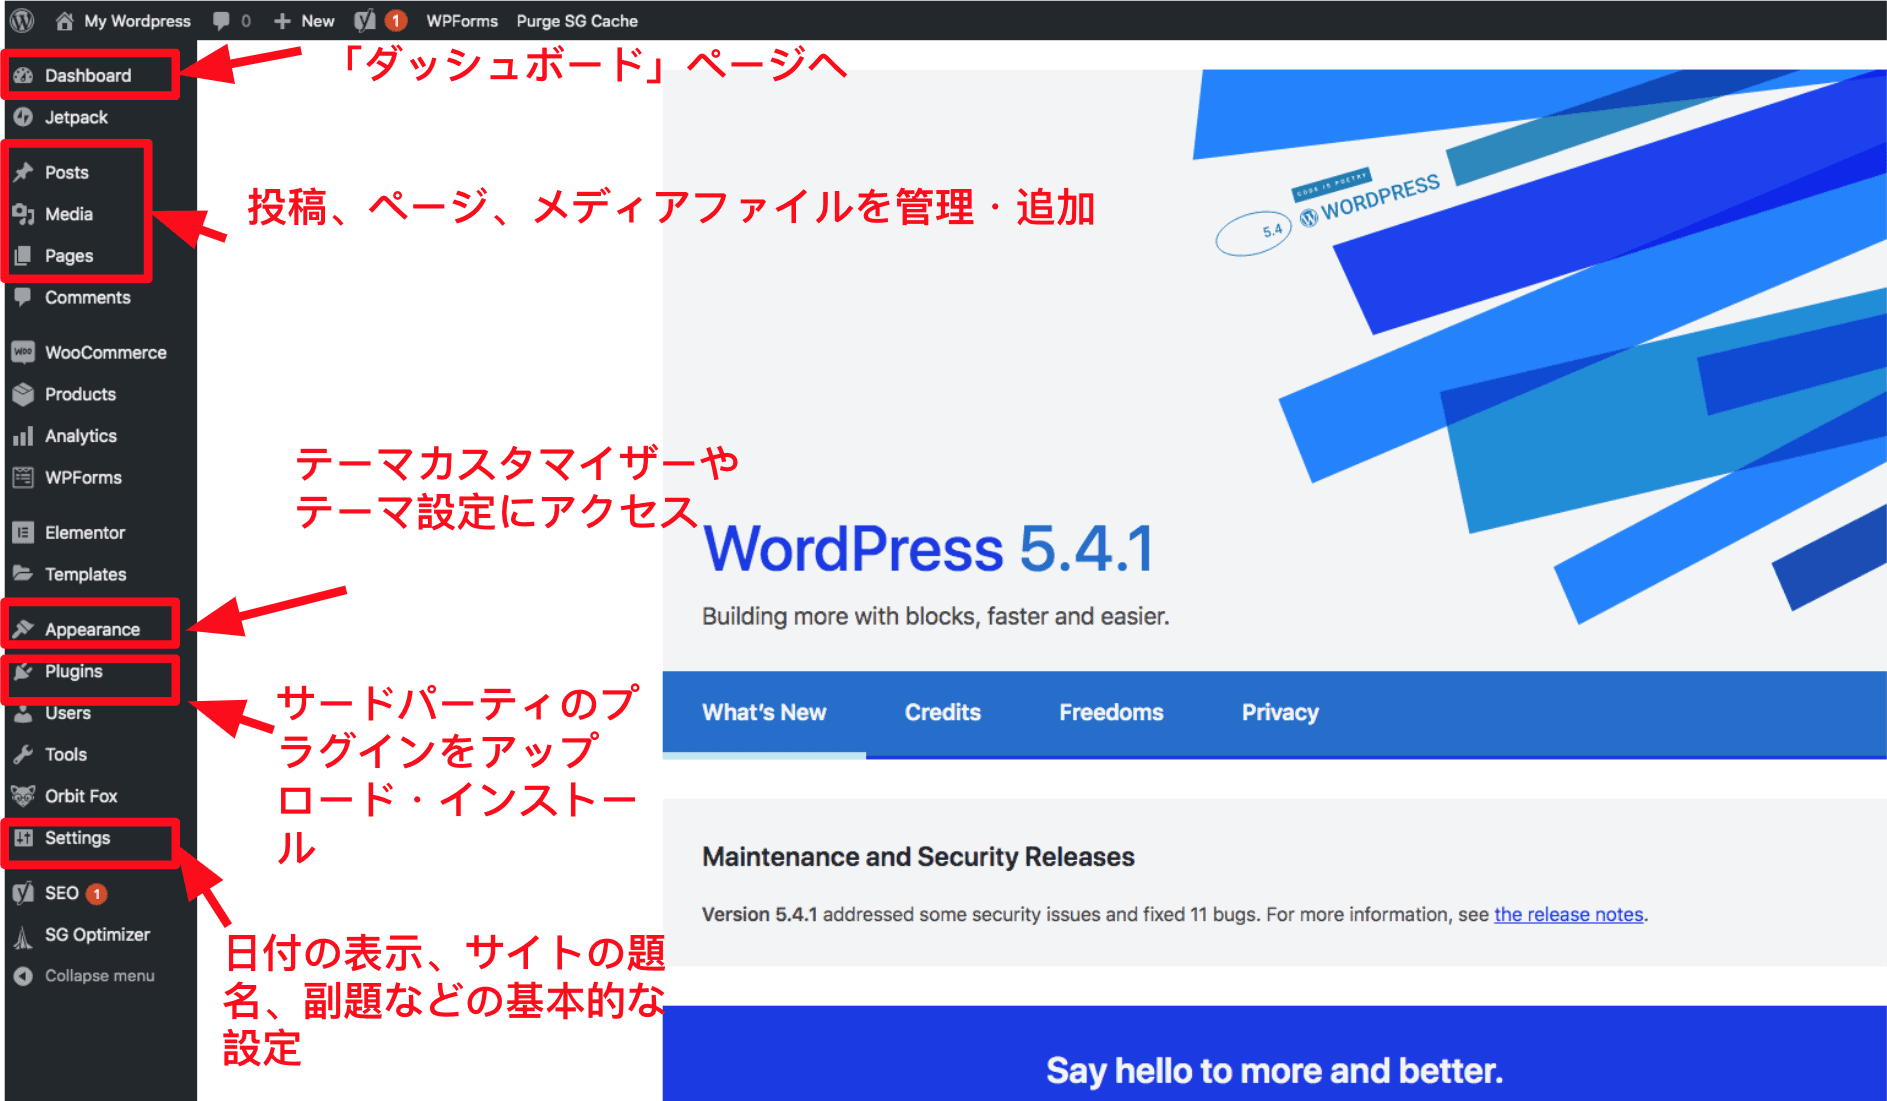The height and width of the screenshot is (1101, 1887).
Task: Open the SG Optimizer menu item
Action: [99, 935]
